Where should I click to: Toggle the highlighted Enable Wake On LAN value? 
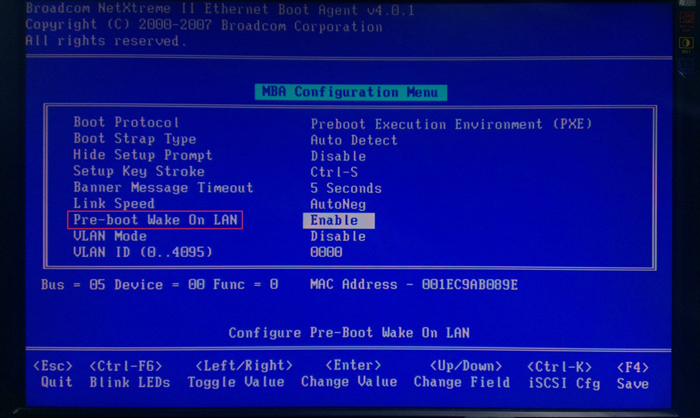point(338,220)
